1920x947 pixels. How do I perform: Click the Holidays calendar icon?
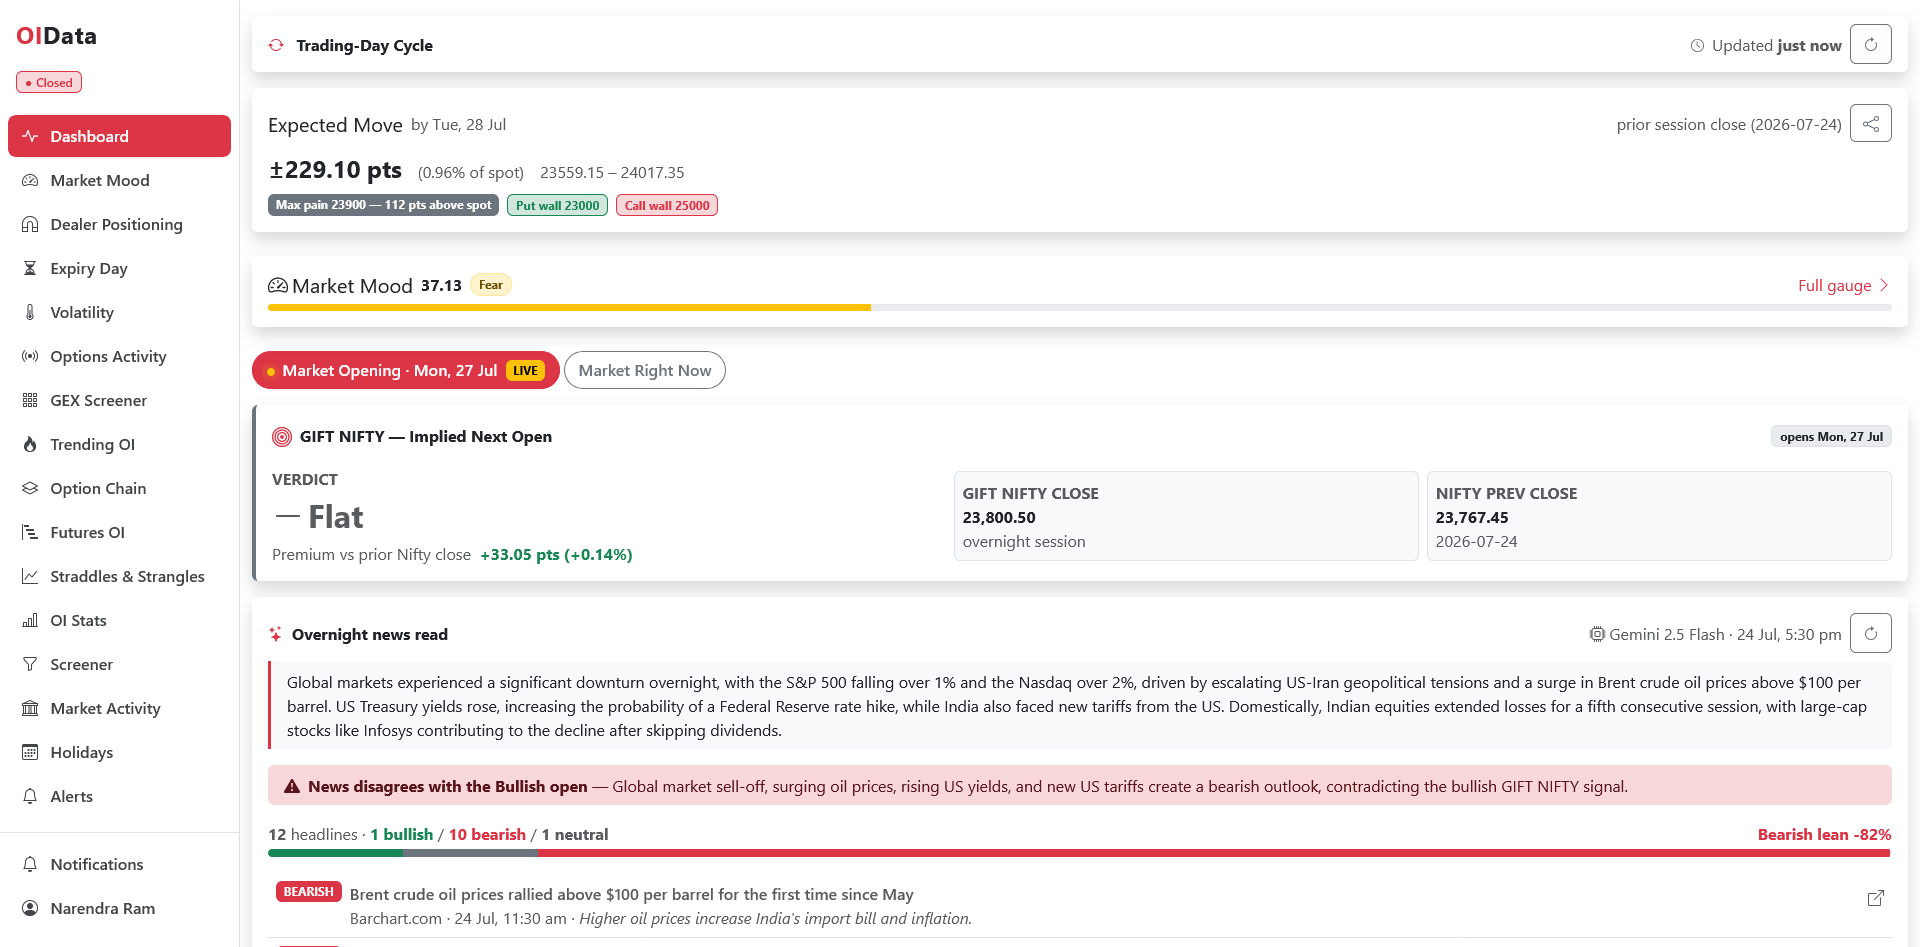(x=30, y=752)
